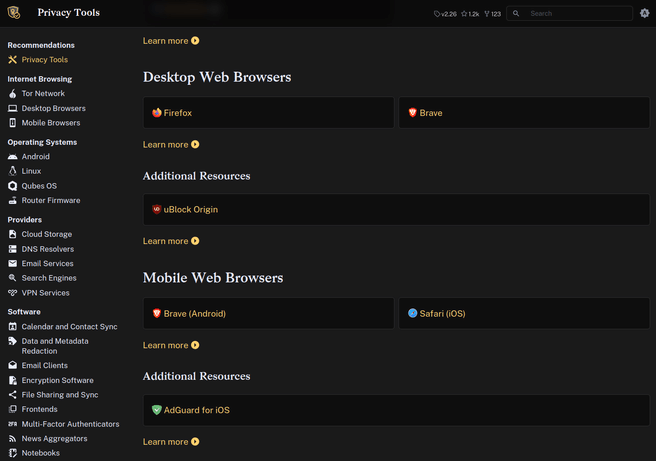Focus the Search input field

click(x=569, y=13)
